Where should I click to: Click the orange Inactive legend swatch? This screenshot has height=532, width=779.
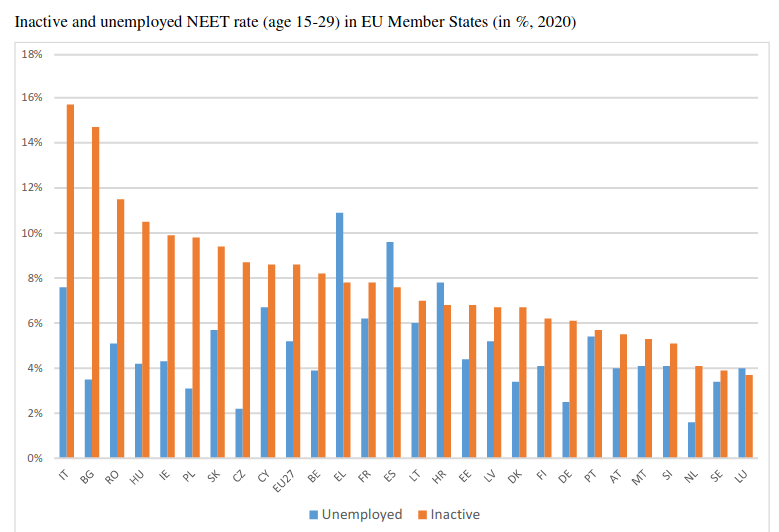pos(423,515)
